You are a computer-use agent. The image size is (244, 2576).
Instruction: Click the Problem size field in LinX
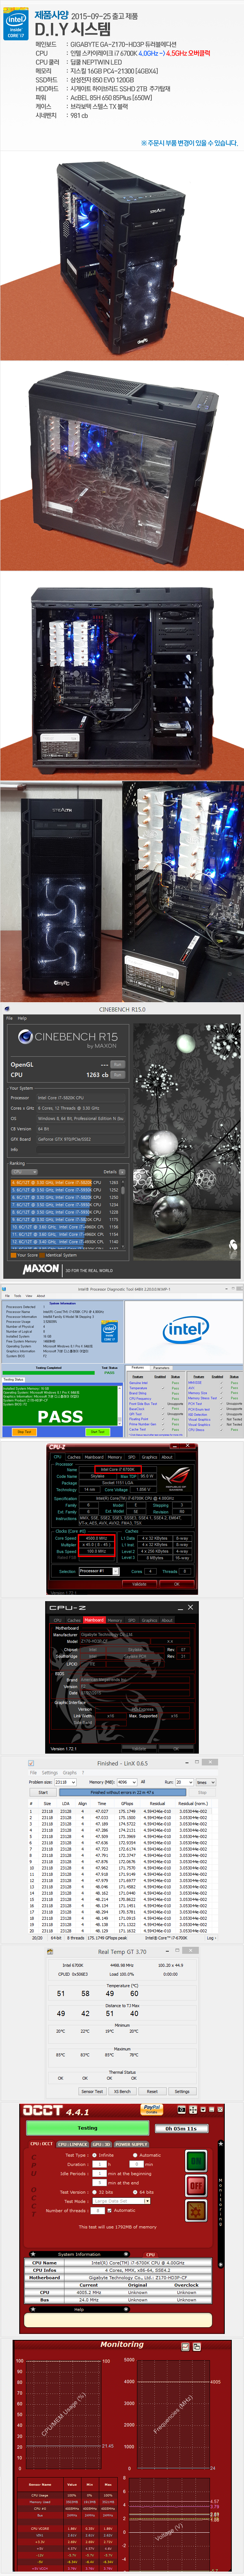pos(65,1782)
